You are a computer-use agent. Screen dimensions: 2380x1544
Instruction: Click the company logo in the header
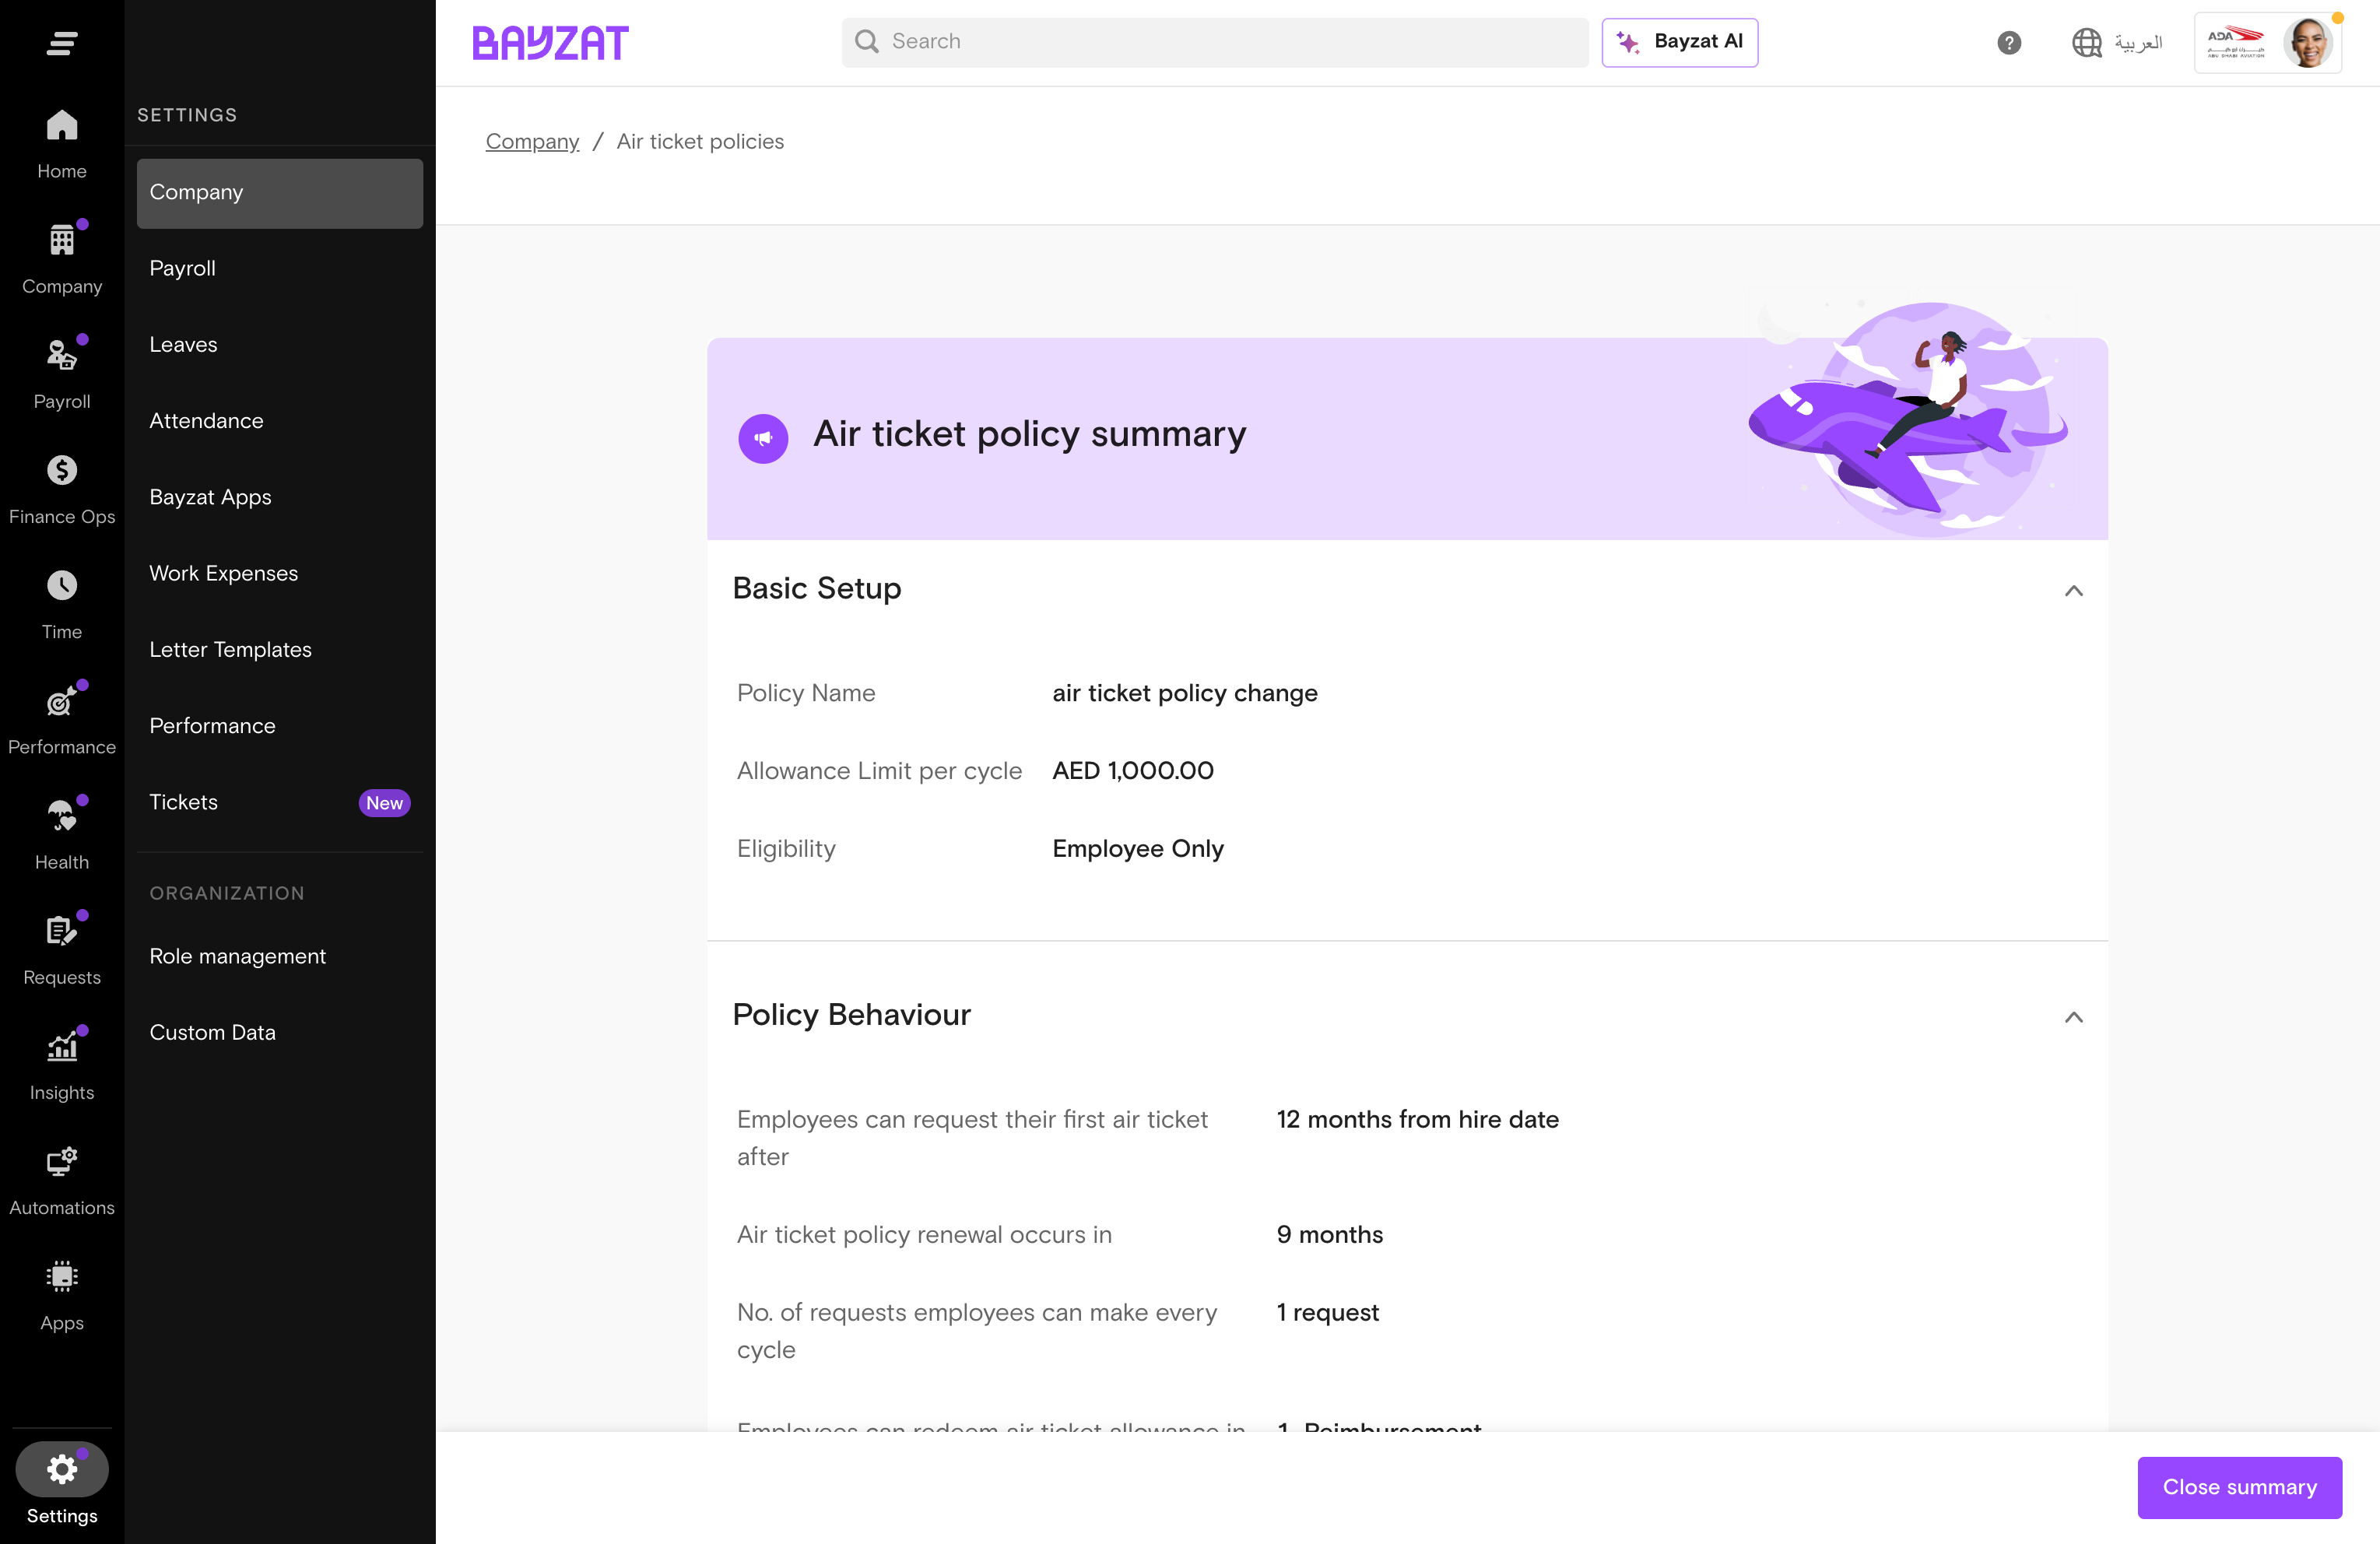pyautogui.click(x=2236, y=42)
